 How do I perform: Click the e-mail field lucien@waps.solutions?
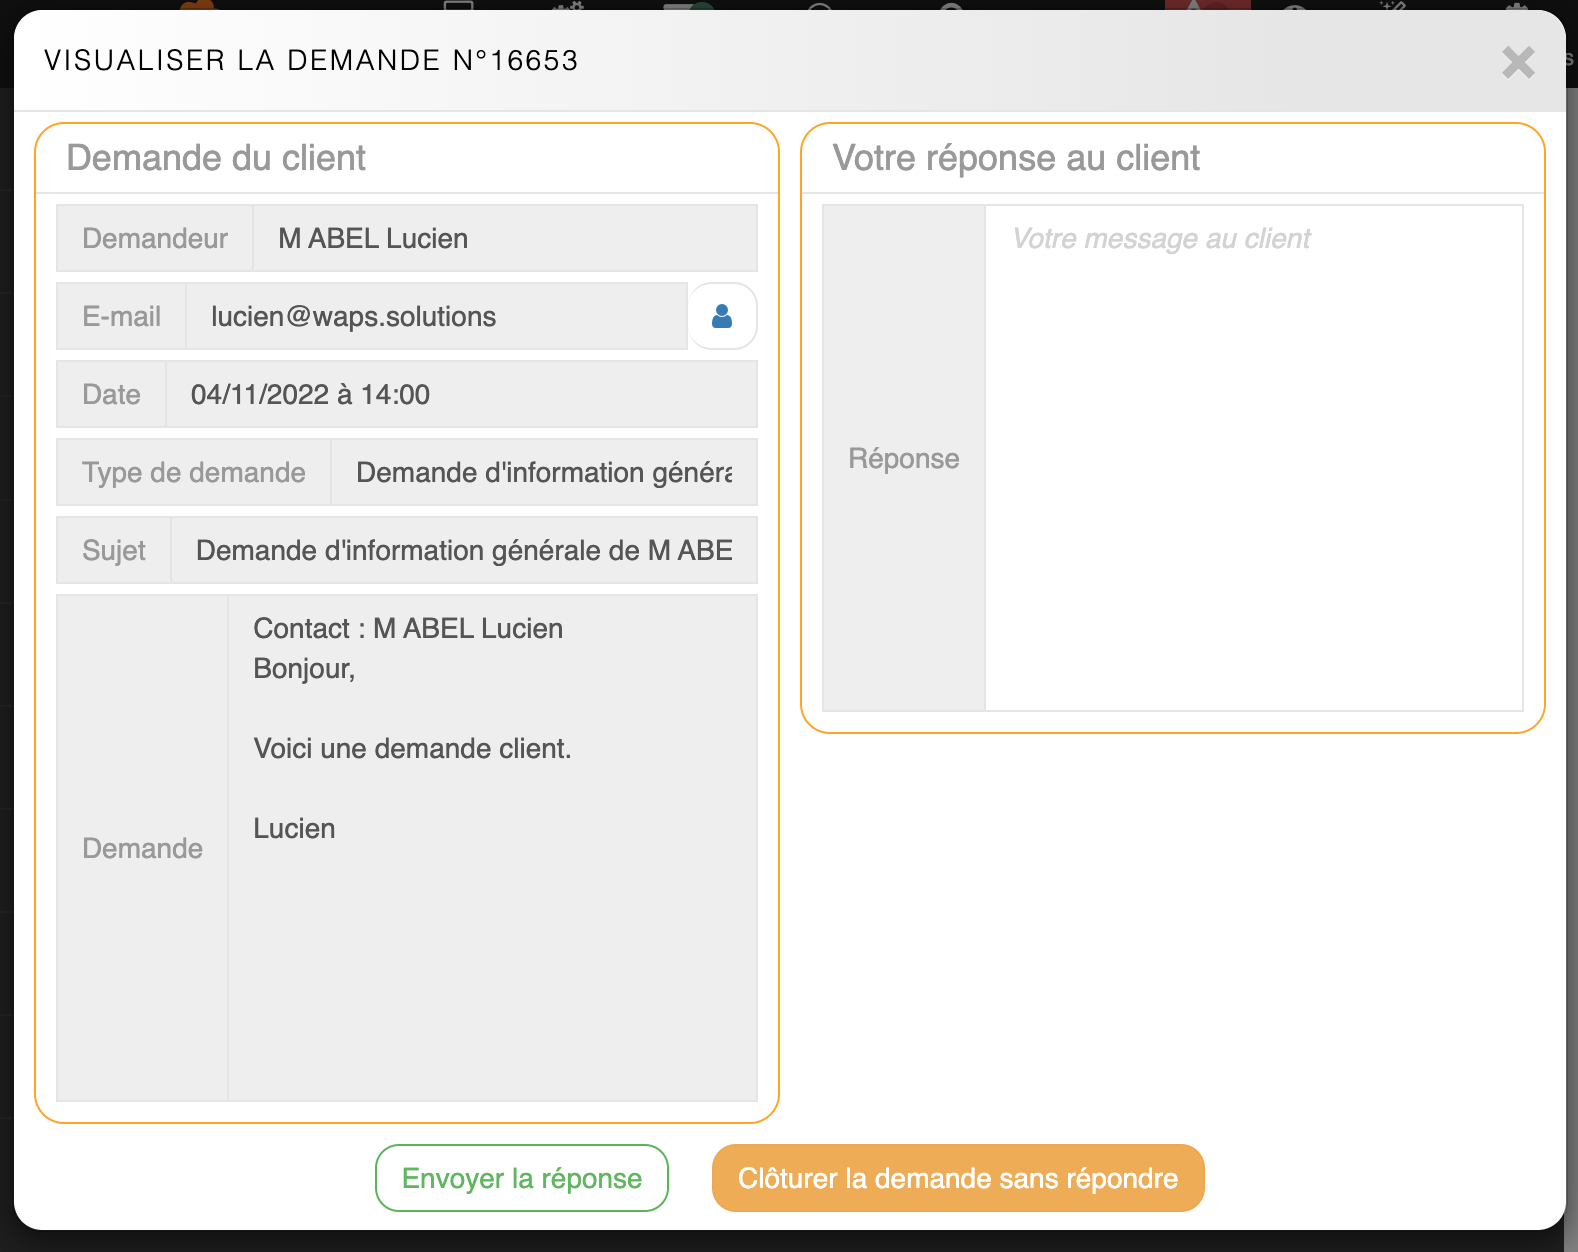tap(436, 317)
